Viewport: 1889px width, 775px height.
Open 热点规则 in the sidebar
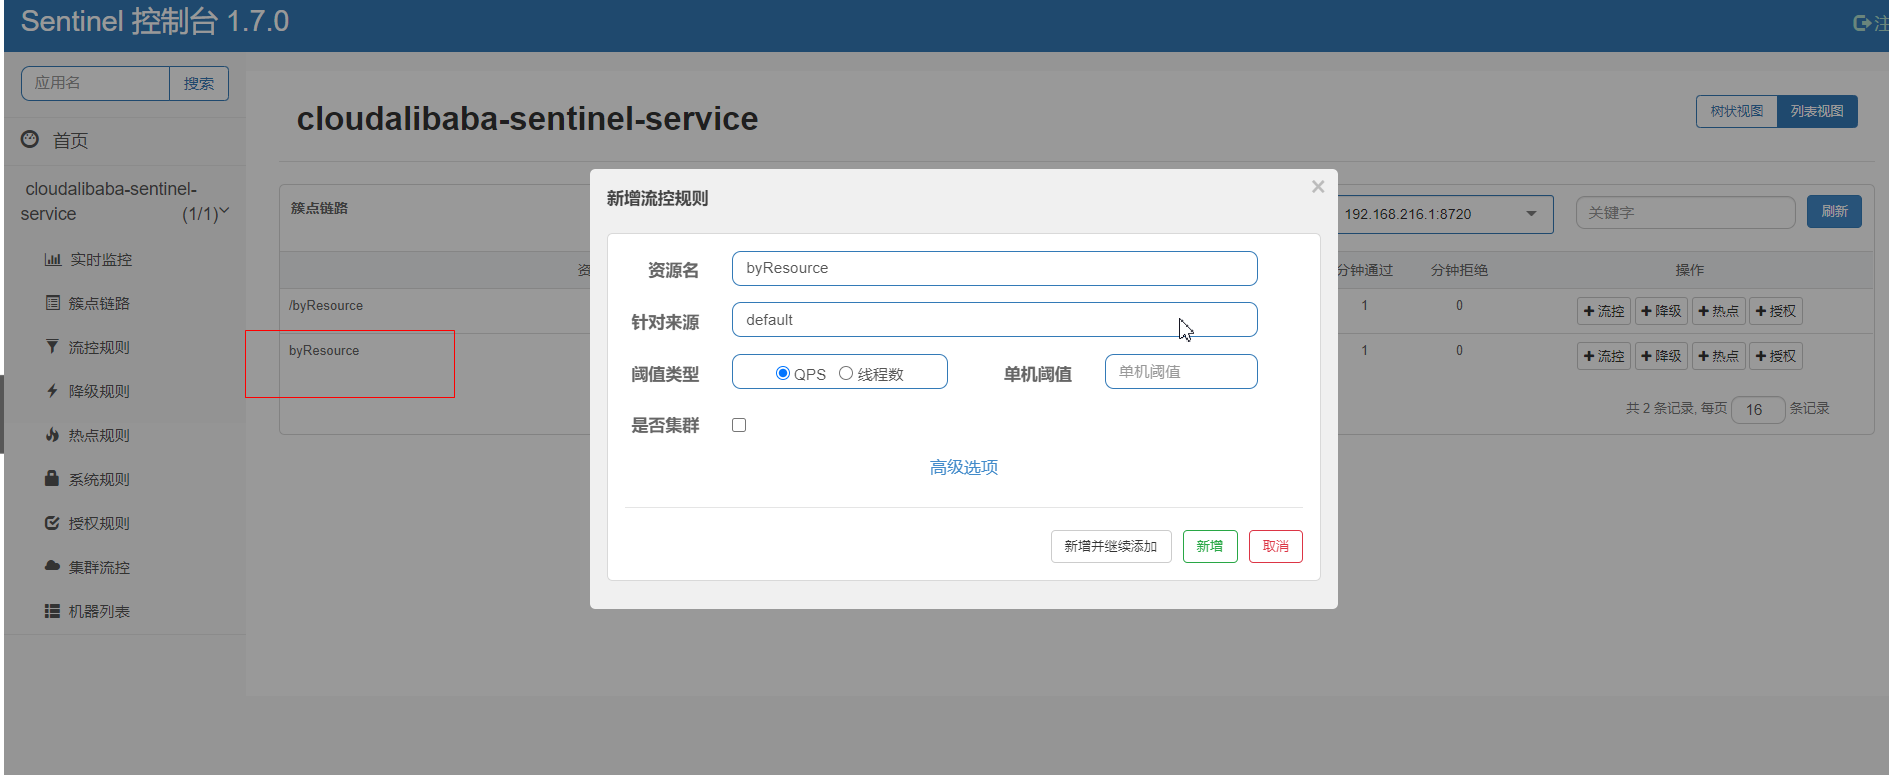(x=99, y=435)
